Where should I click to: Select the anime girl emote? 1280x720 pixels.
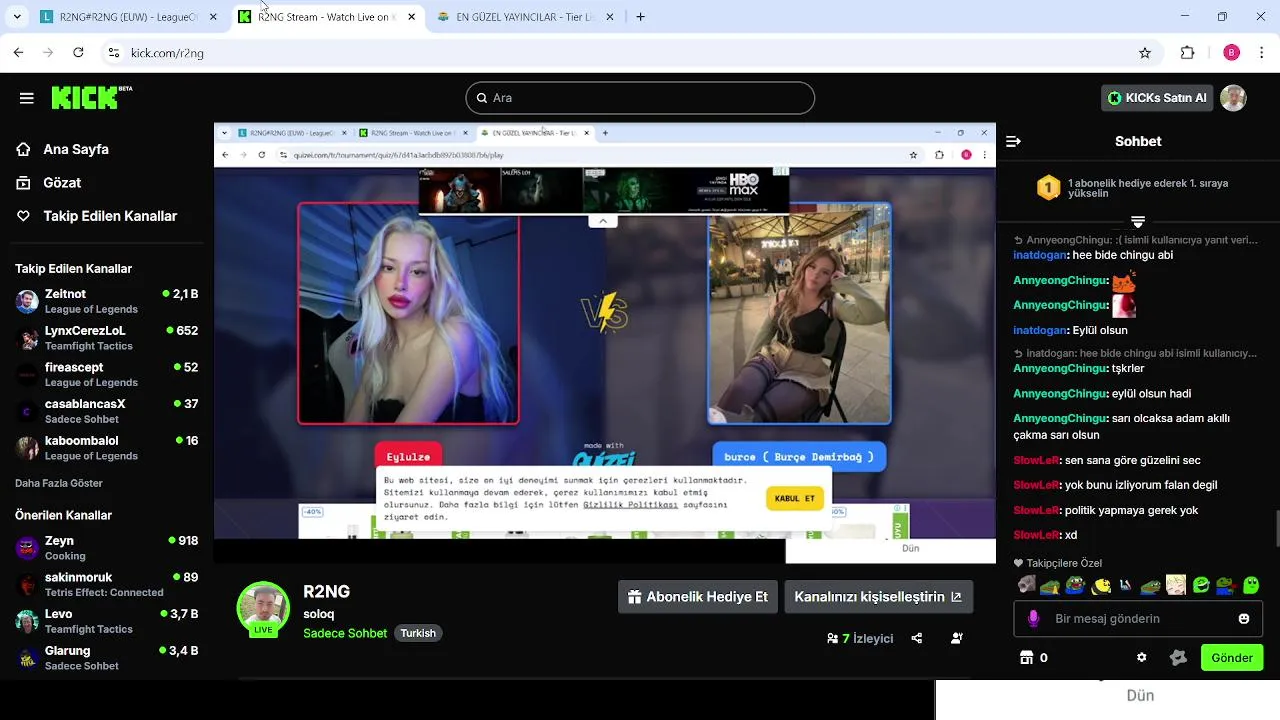click(1176, 585)
